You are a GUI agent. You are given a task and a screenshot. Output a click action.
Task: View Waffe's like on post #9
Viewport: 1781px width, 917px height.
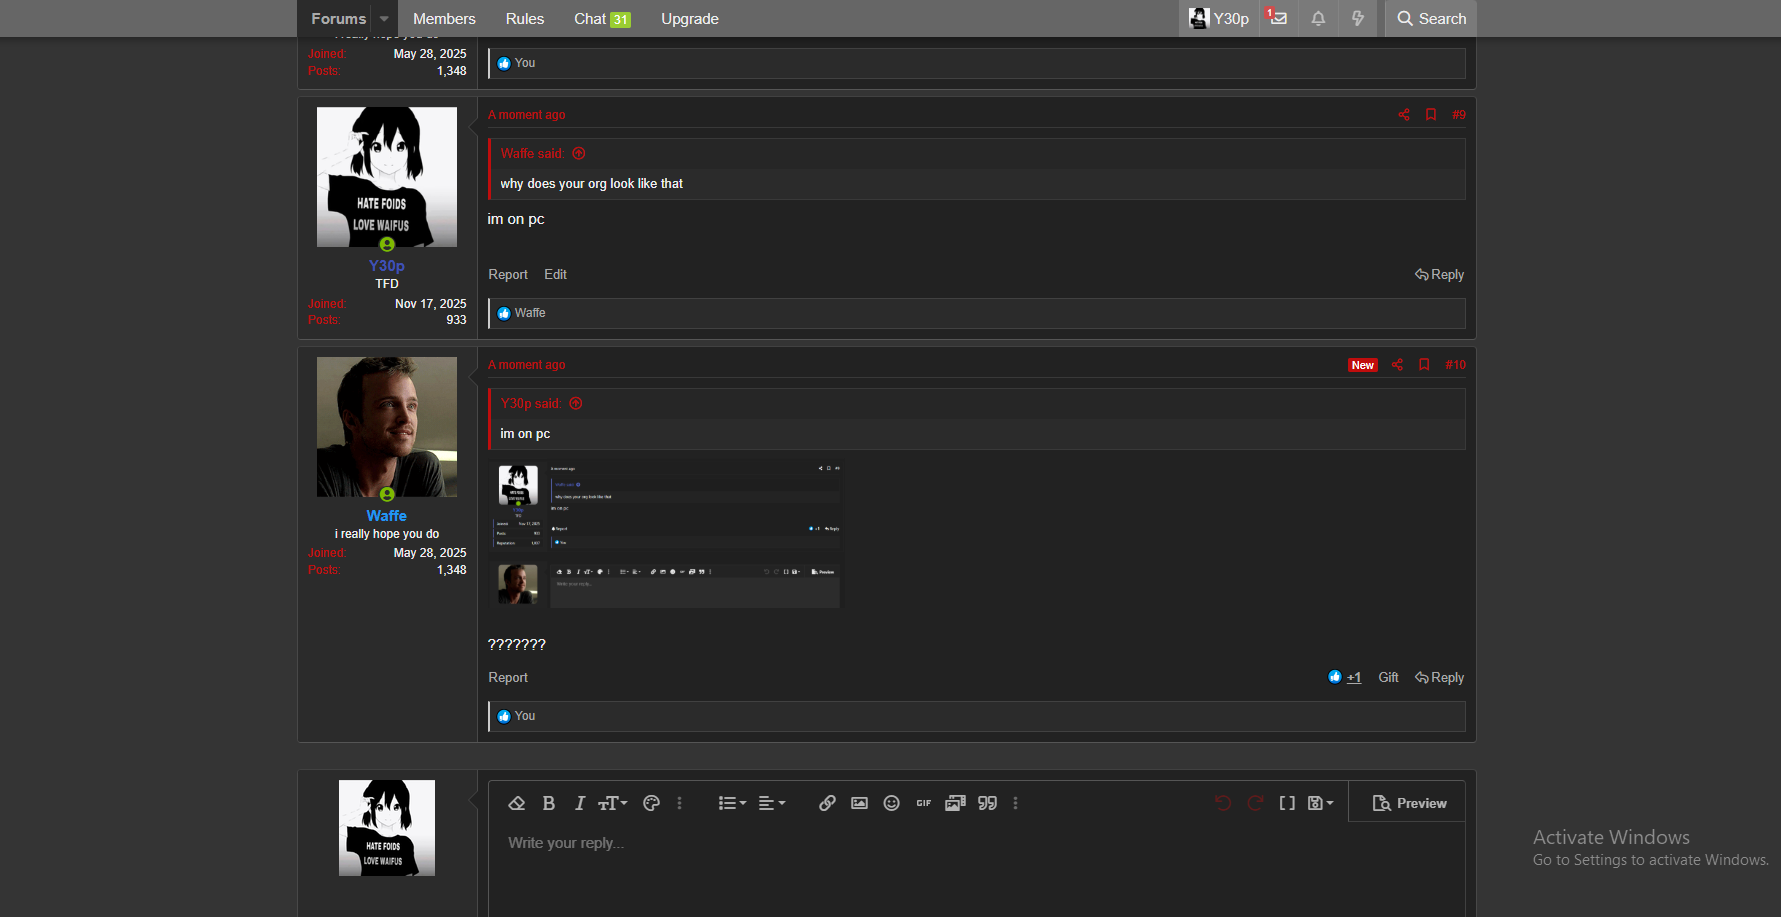click(x=530, y=313)
